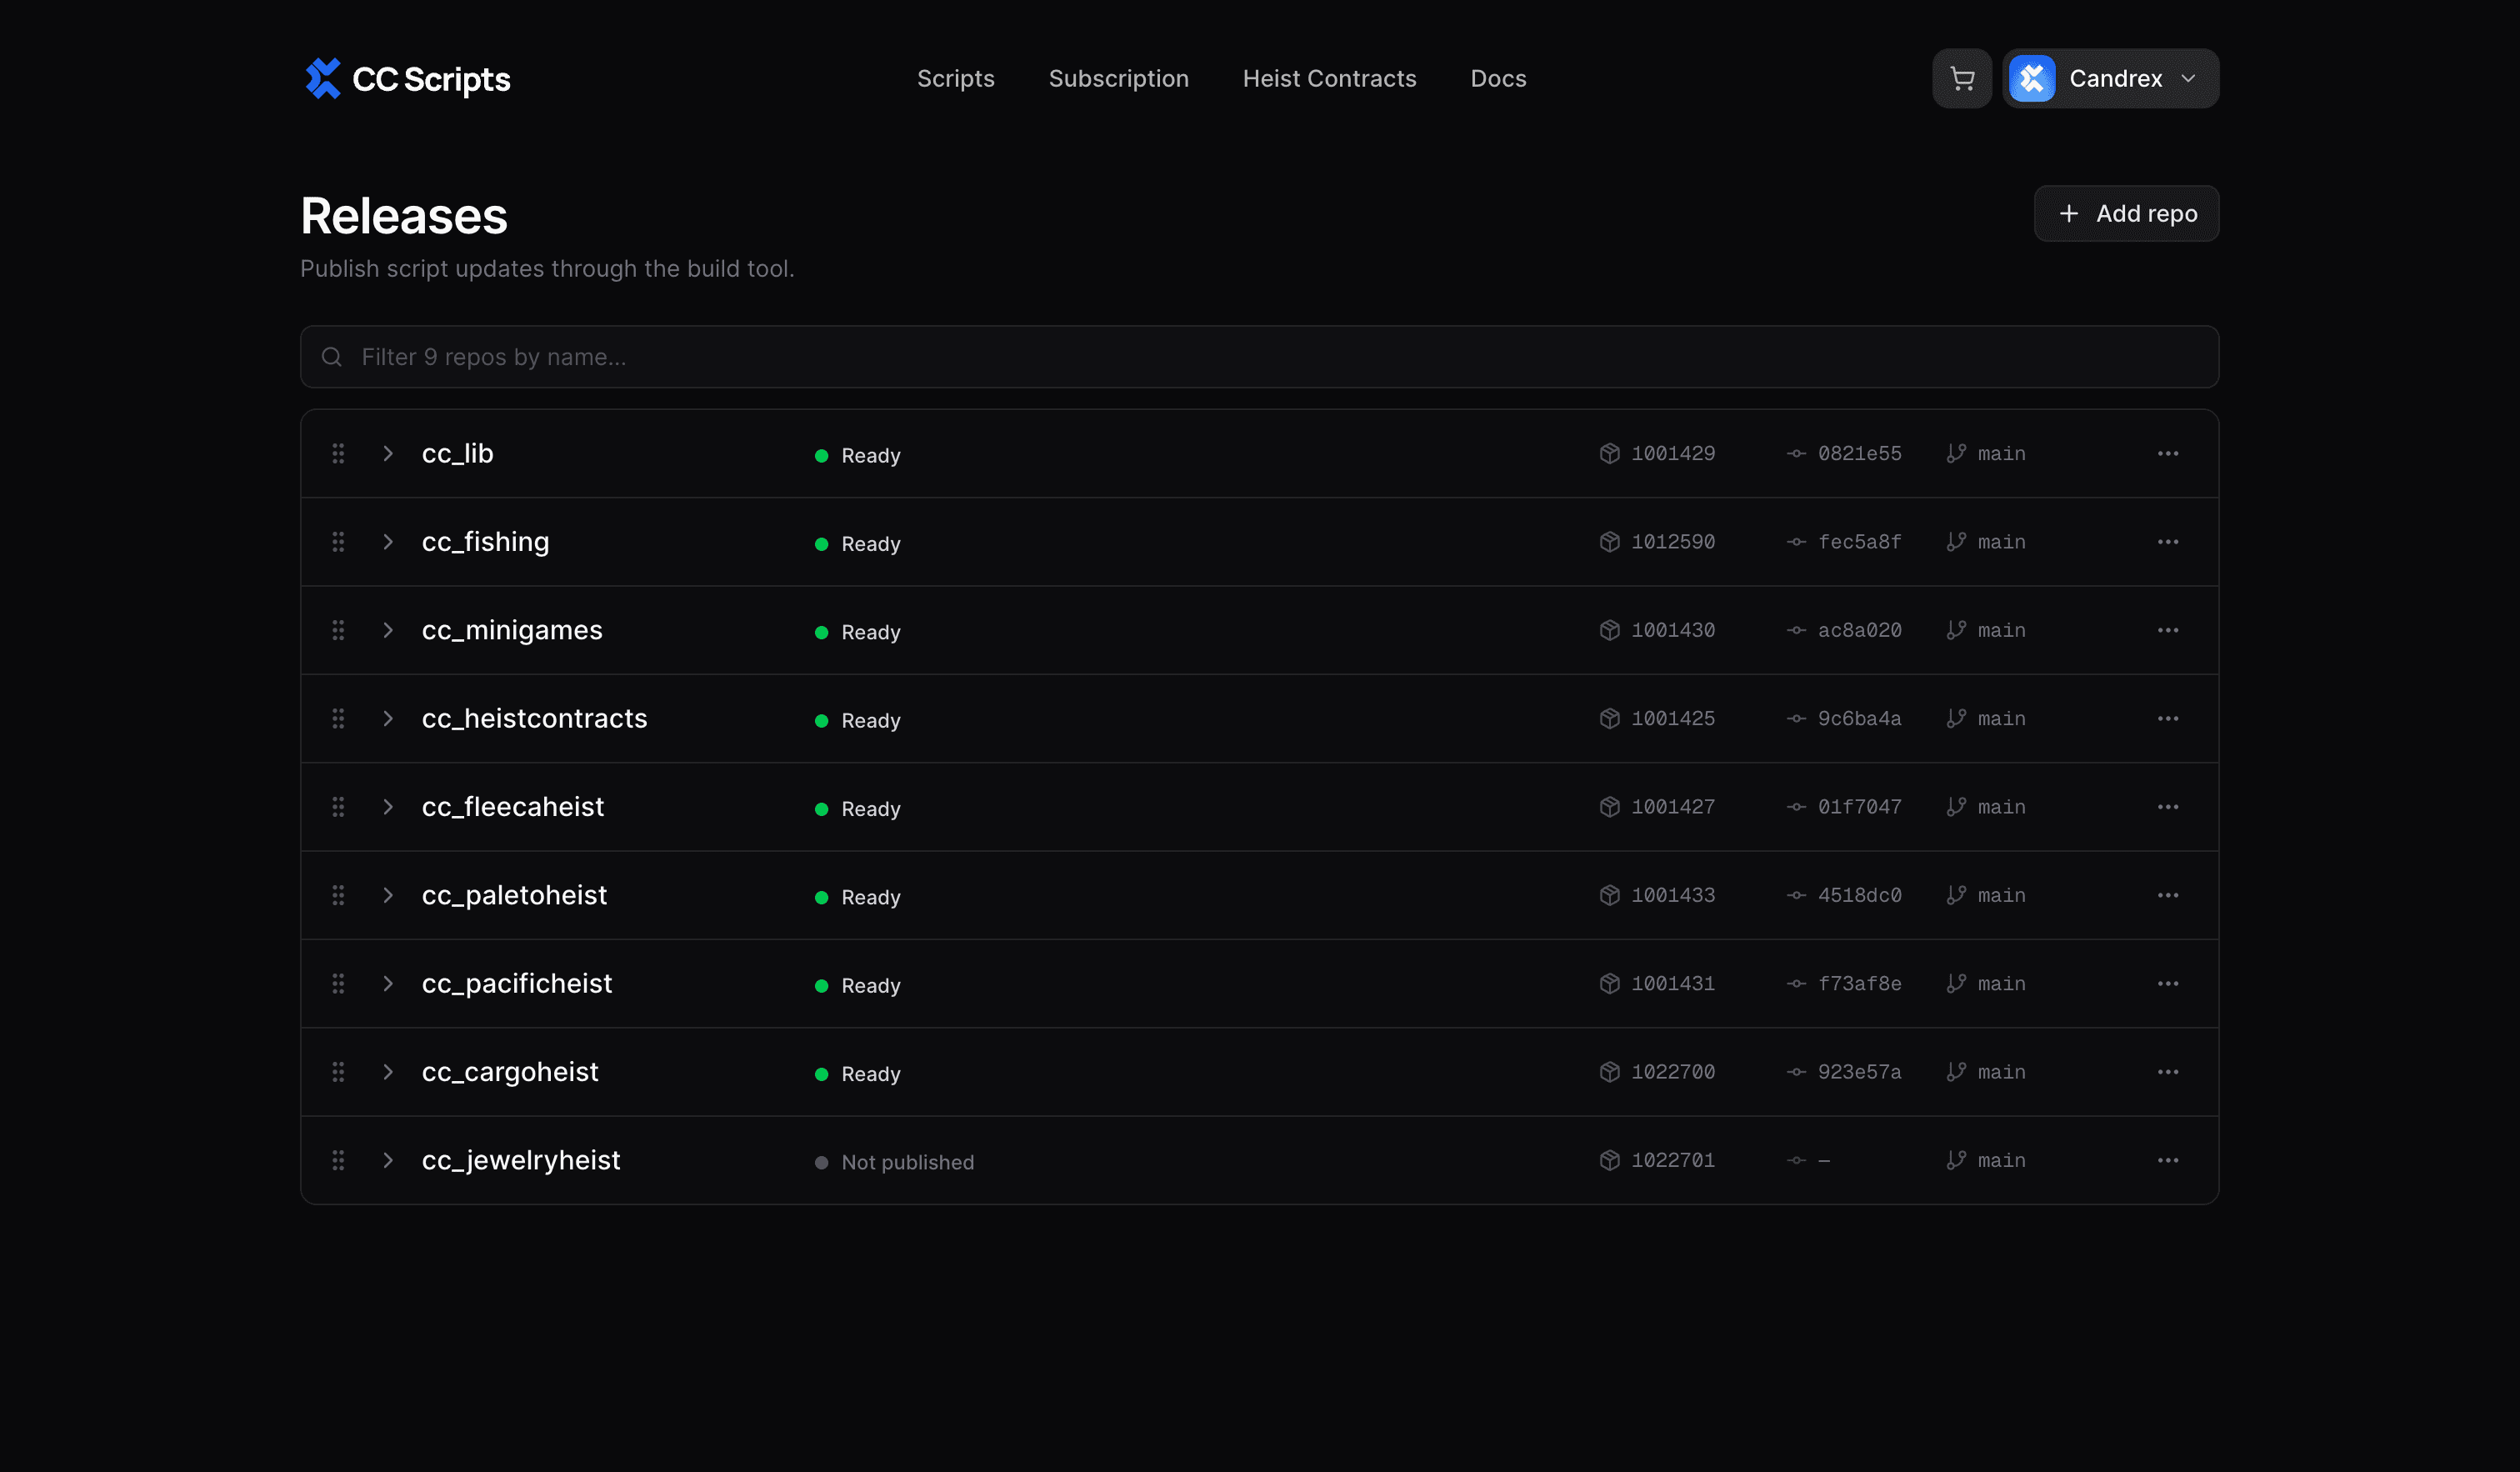Click the Candrex avatar icon

(x=2032, y=78)
